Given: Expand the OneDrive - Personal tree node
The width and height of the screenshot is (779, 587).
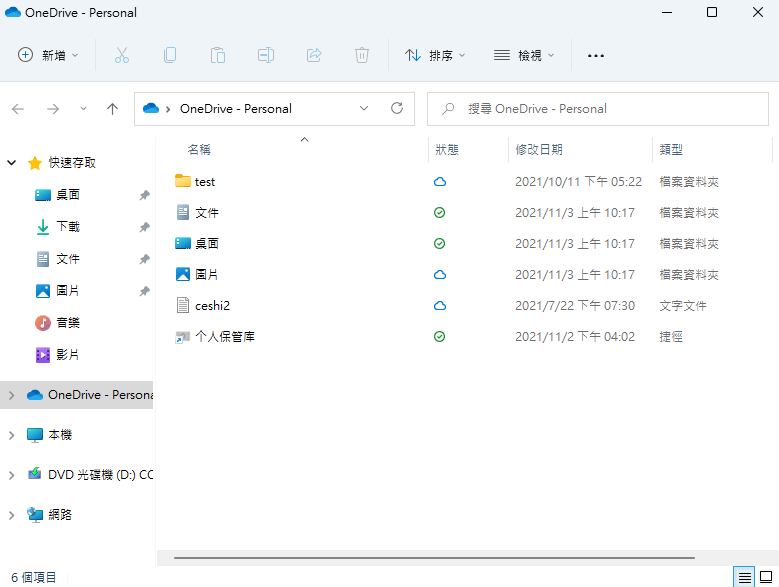Looking at the screenshot, I should click(x=11, y=395).
